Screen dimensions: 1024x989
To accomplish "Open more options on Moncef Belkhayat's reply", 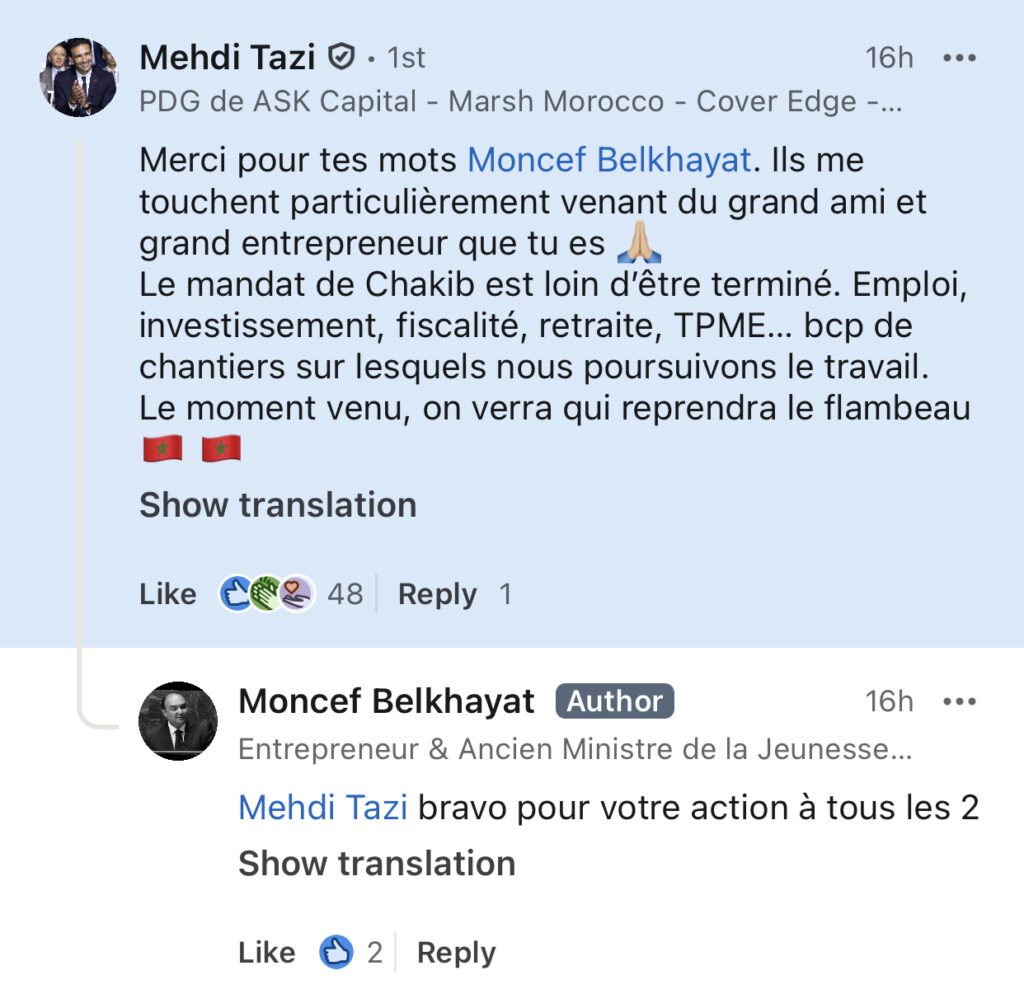I will tap(959, 702).
